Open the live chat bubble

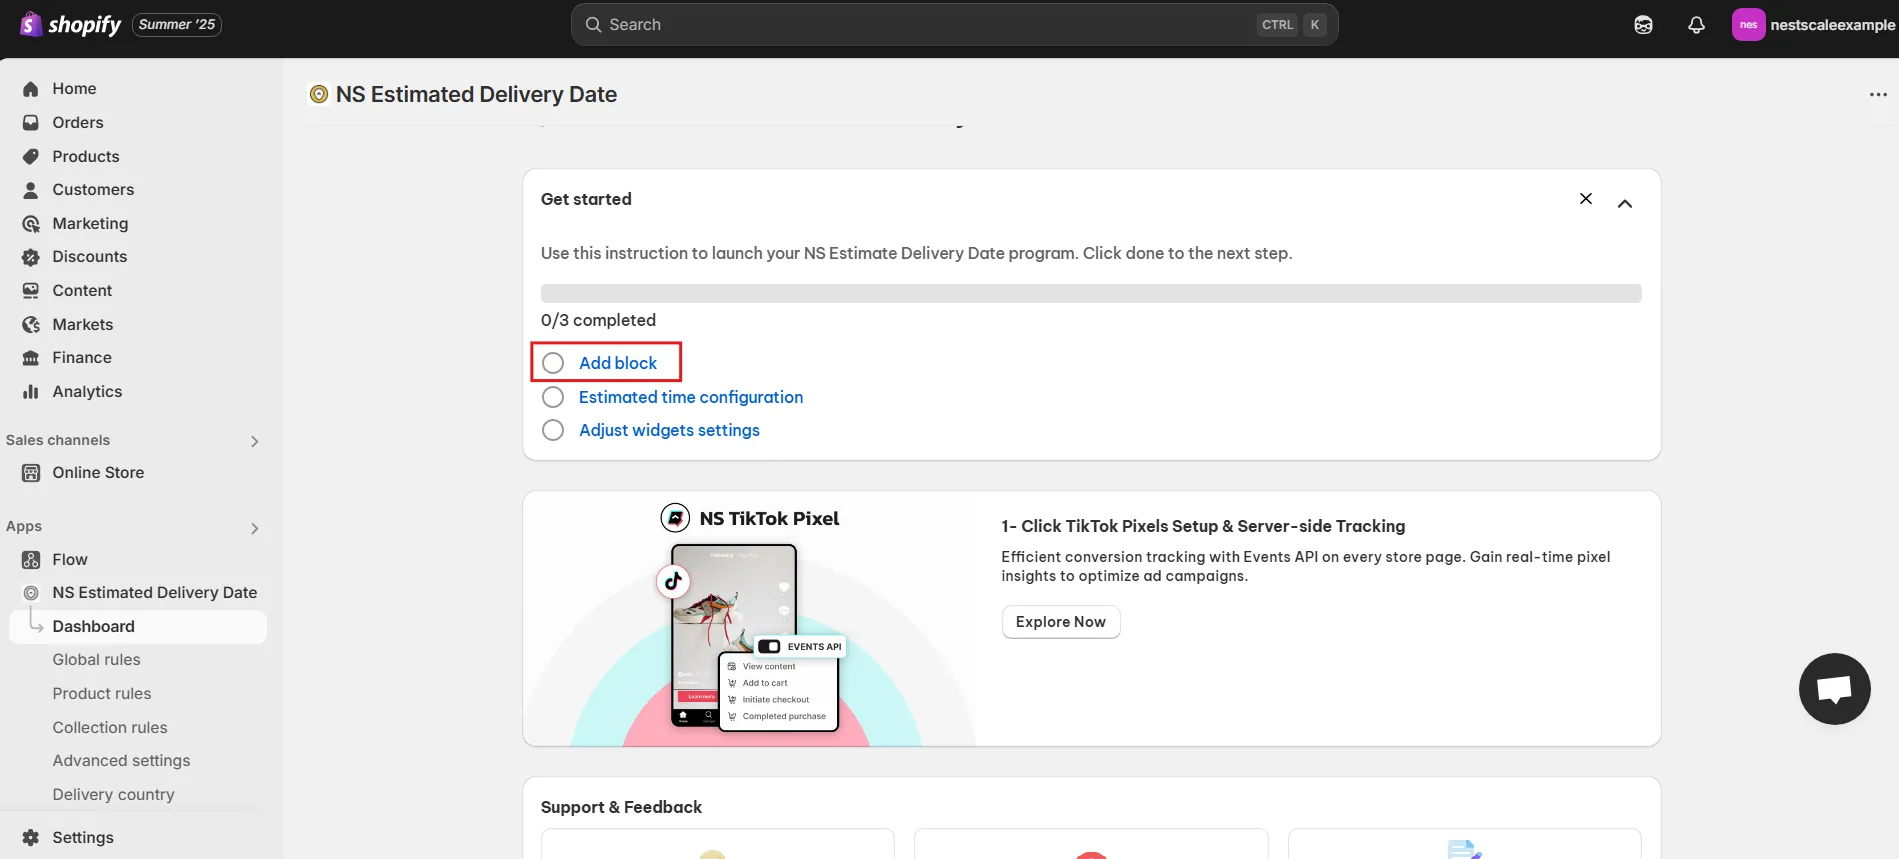pos(1834,689)
